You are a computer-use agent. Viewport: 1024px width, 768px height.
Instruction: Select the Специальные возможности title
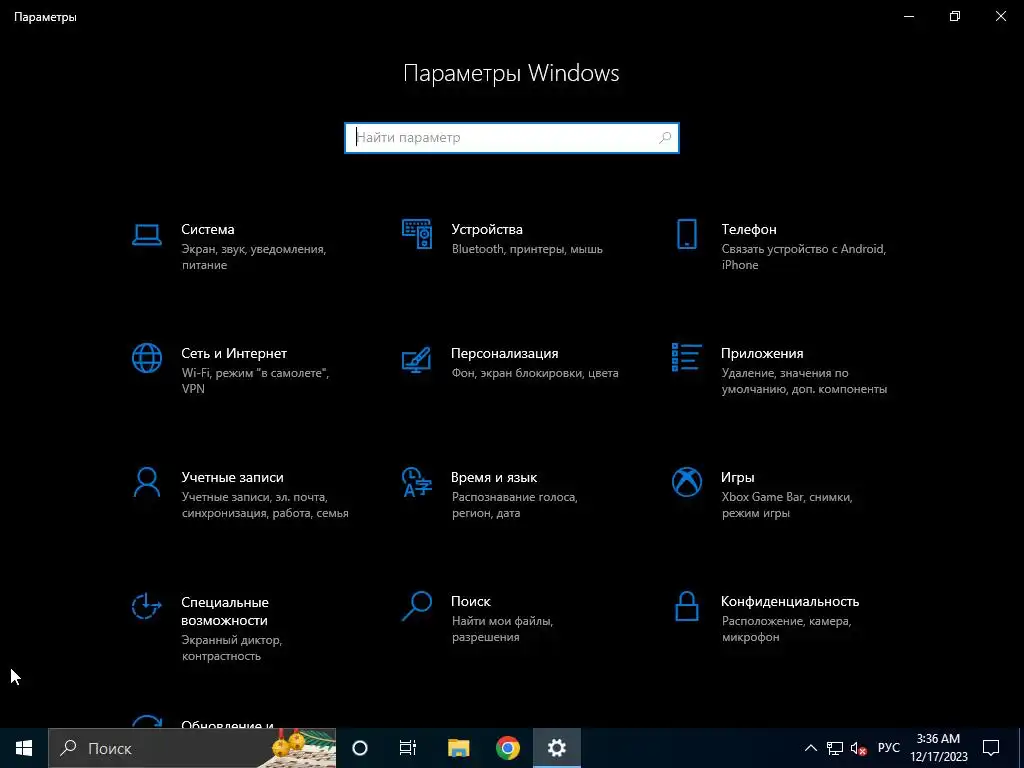(x=224, y=611)
